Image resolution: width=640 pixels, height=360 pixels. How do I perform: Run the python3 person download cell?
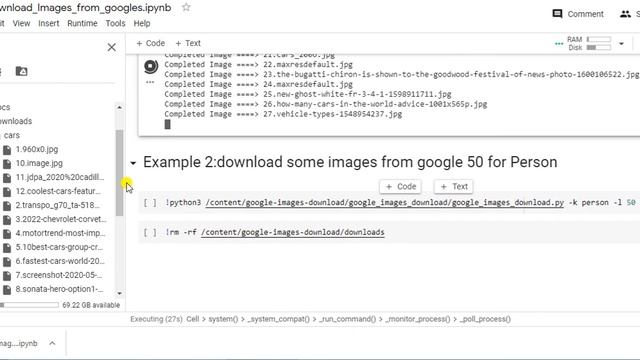pos(150,202)
